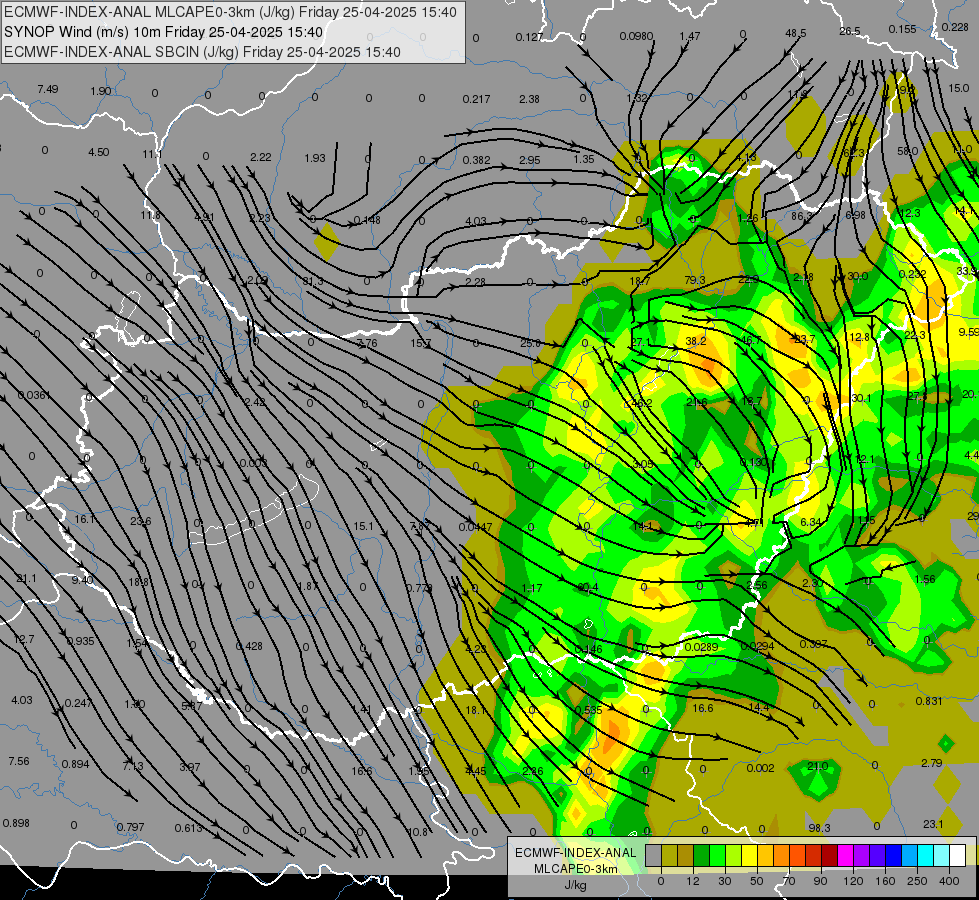The image size is (979, 900).
Task: Click the legend scale value '50'
Action: coord(757,881)
